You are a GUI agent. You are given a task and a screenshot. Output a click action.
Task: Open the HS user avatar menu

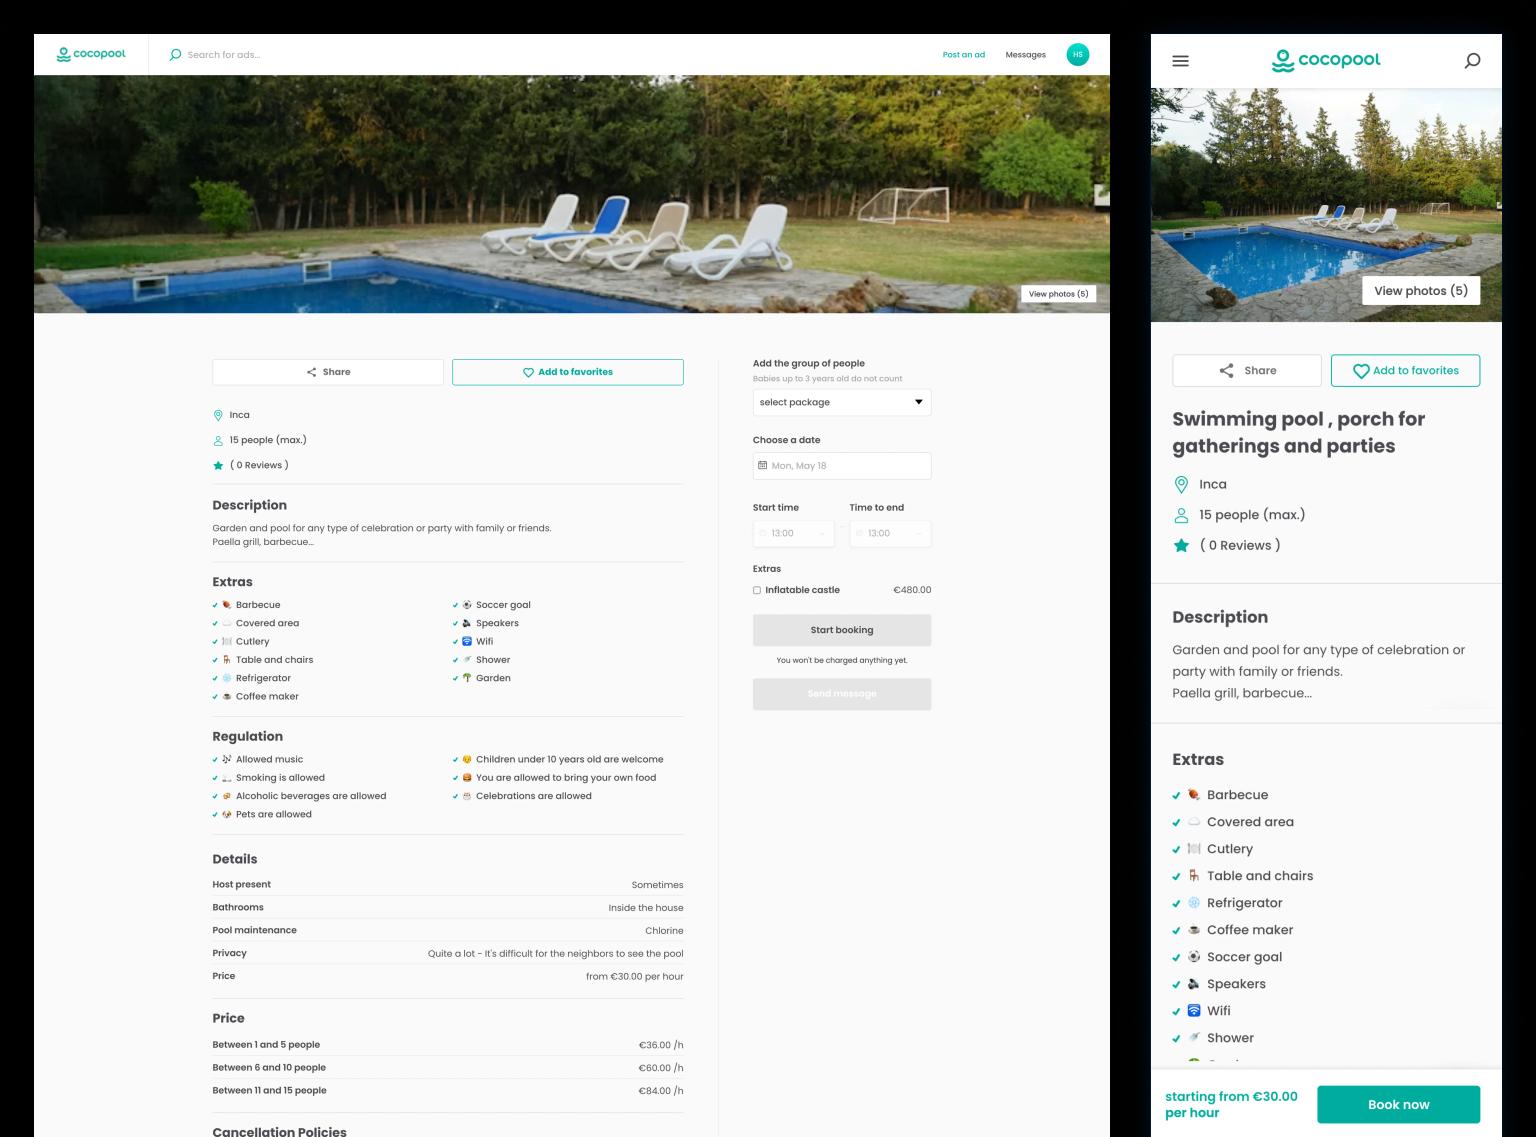(1077, 55)
